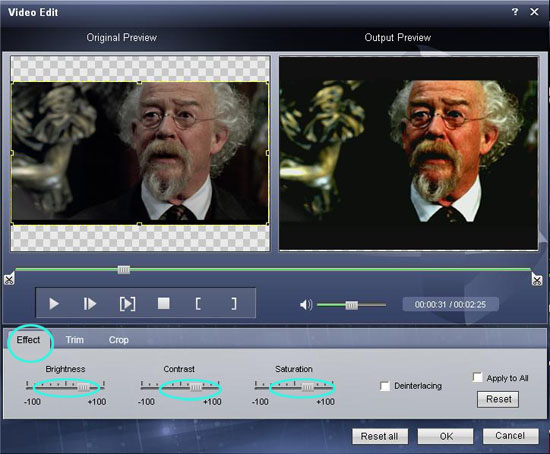
Task: Click the 00:00:31 / 00:02:25 time display
Action: click(x=450, y=305)
